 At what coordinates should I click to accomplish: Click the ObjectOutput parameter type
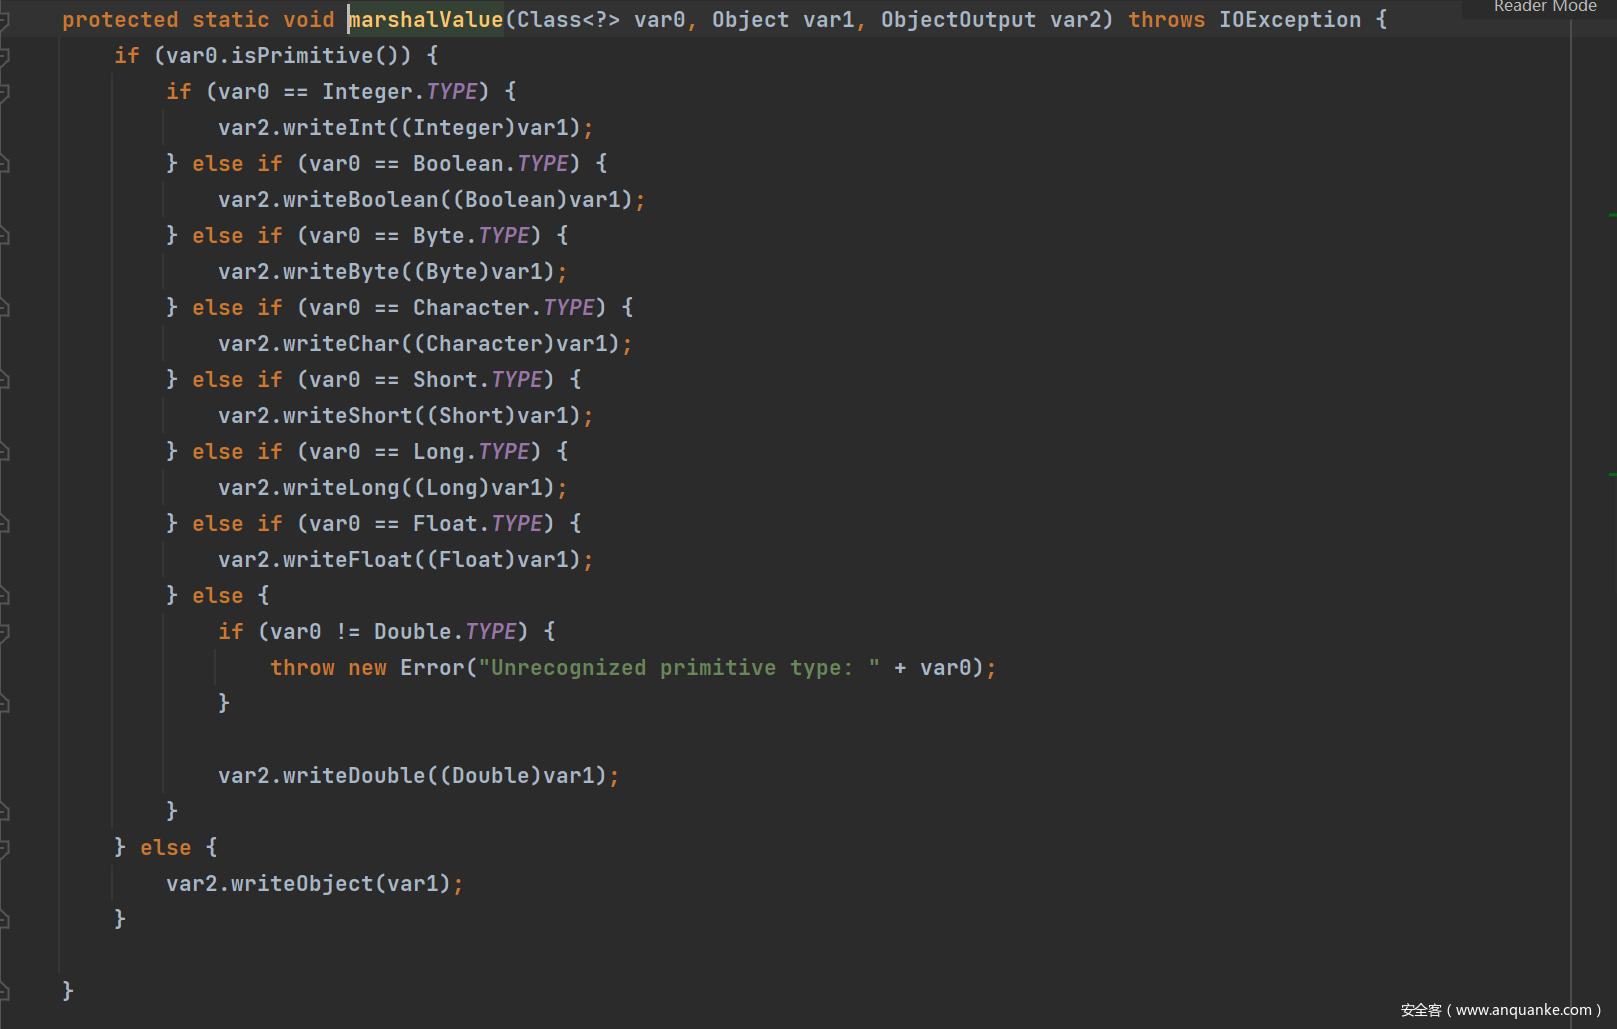tap(958, 20)
